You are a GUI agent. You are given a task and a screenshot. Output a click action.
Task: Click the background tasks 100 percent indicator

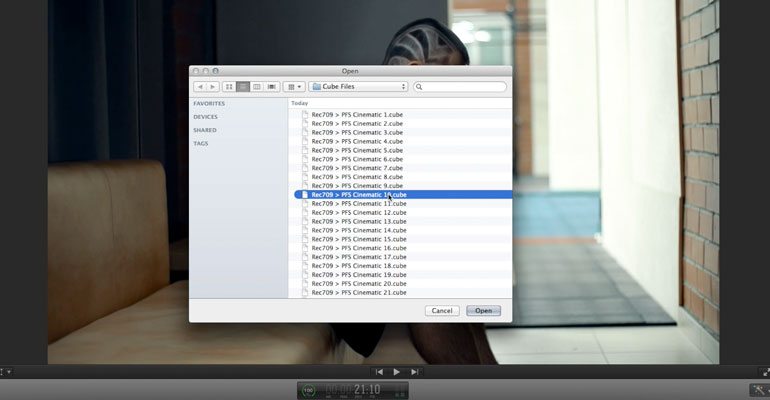point(308,391)
